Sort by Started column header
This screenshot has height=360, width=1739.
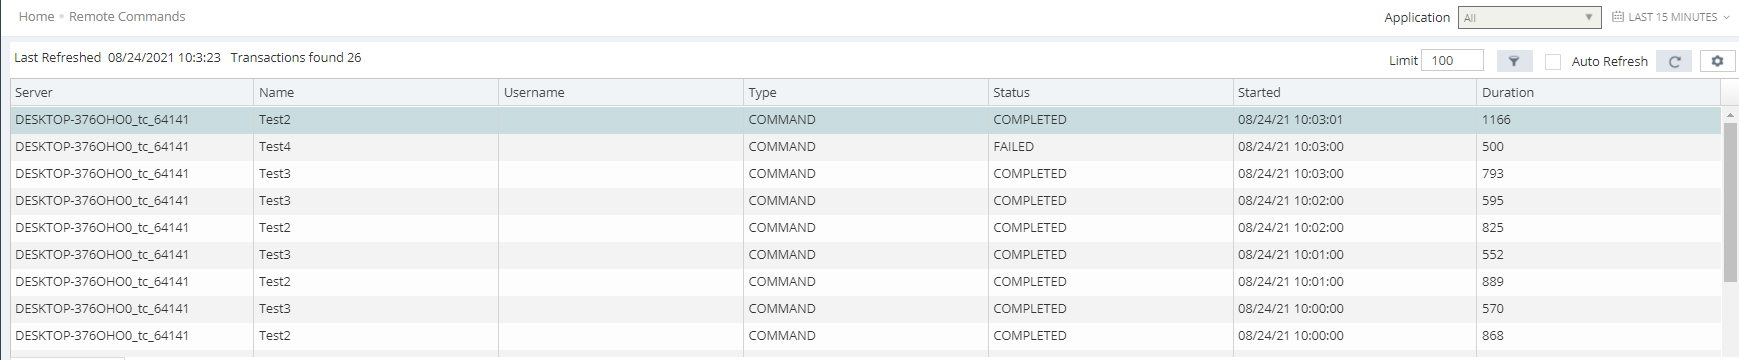point(1355,92)
